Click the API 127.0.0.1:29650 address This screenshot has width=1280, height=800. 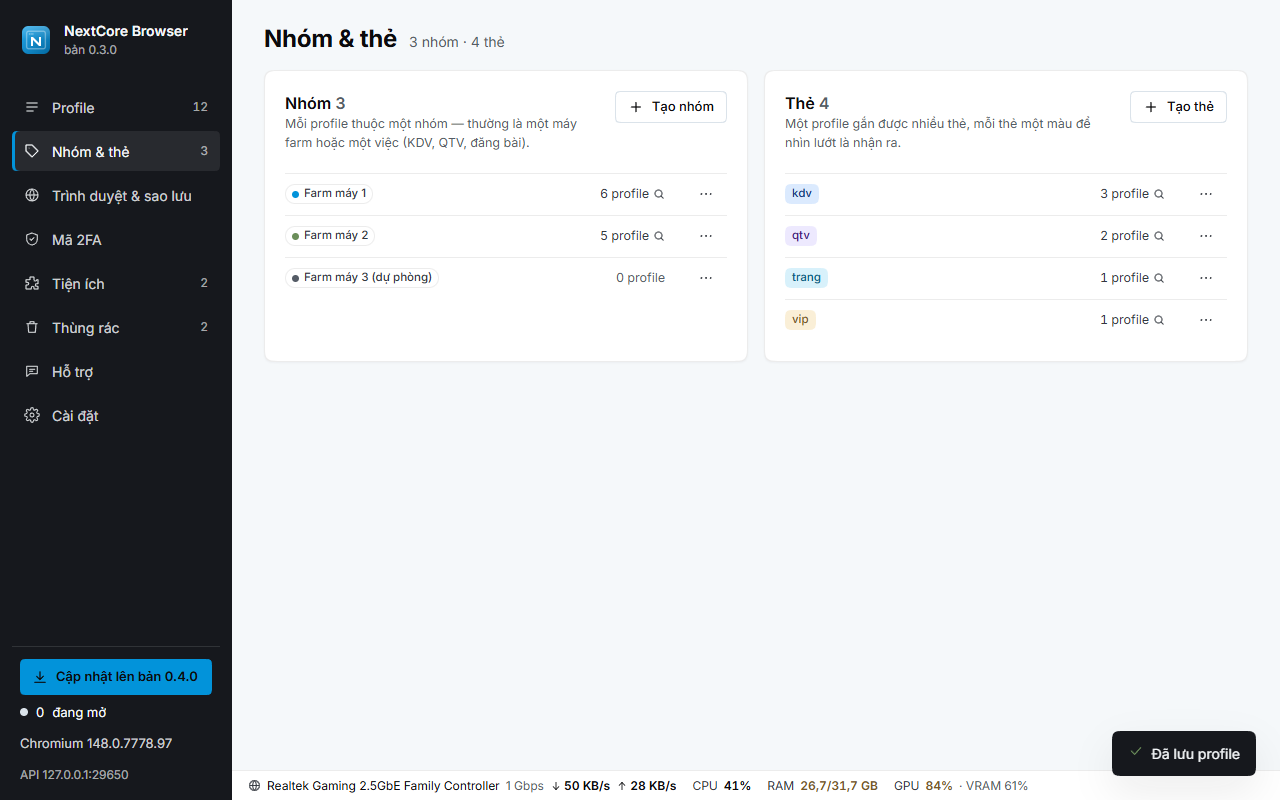[x=74, y=775]
